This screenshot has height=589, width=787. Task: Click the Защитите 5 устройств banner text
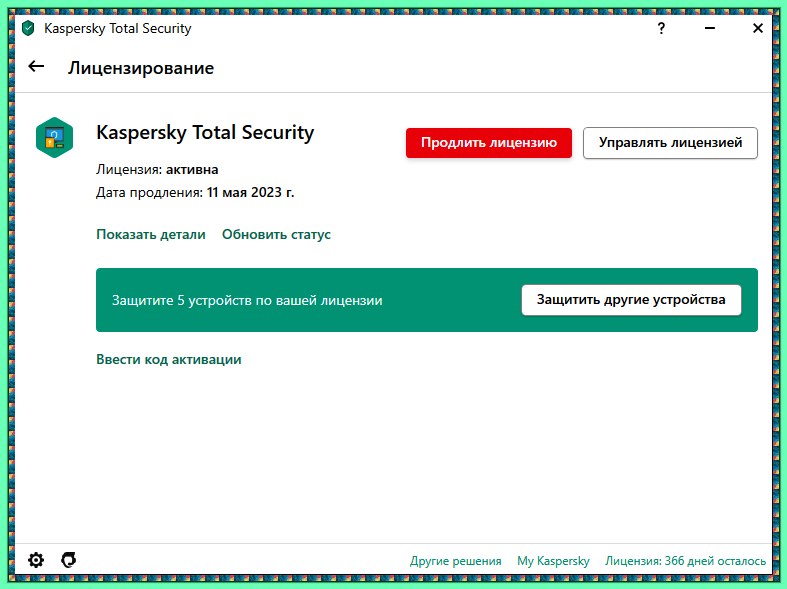pyautogui.click(x=247, y=301)
